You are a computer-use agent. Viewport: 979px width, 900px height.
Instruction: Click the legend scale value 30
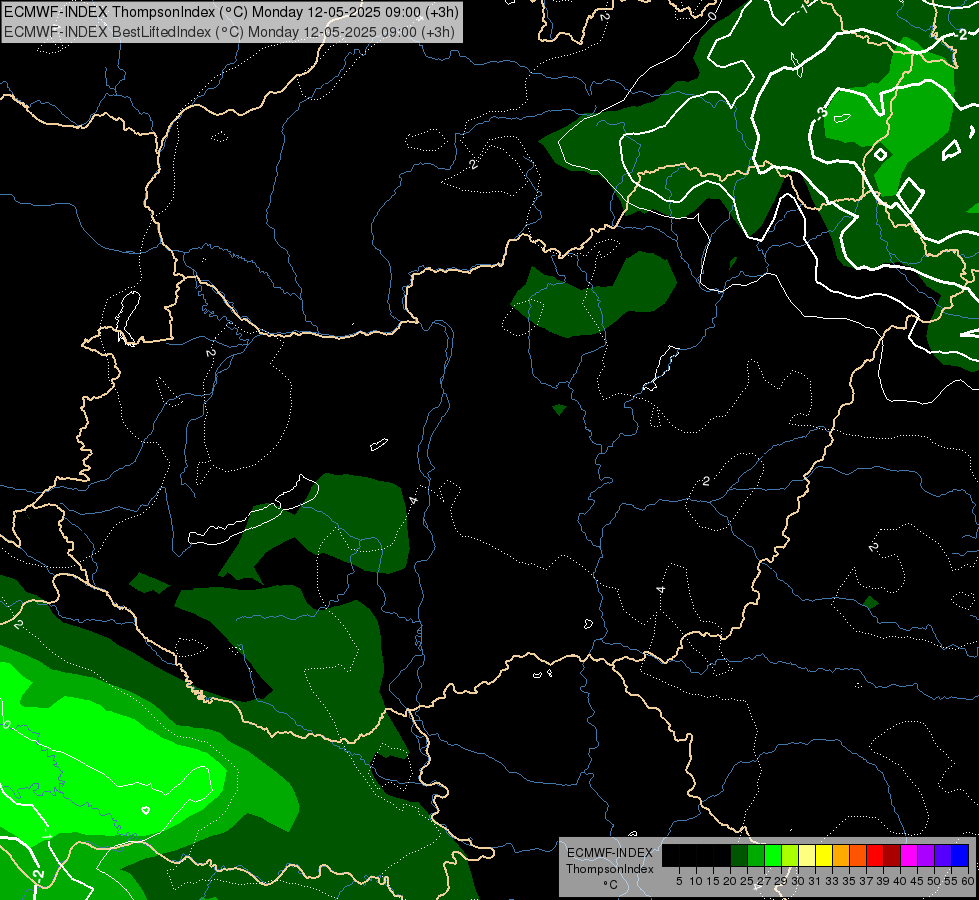(x=798, y=881)
